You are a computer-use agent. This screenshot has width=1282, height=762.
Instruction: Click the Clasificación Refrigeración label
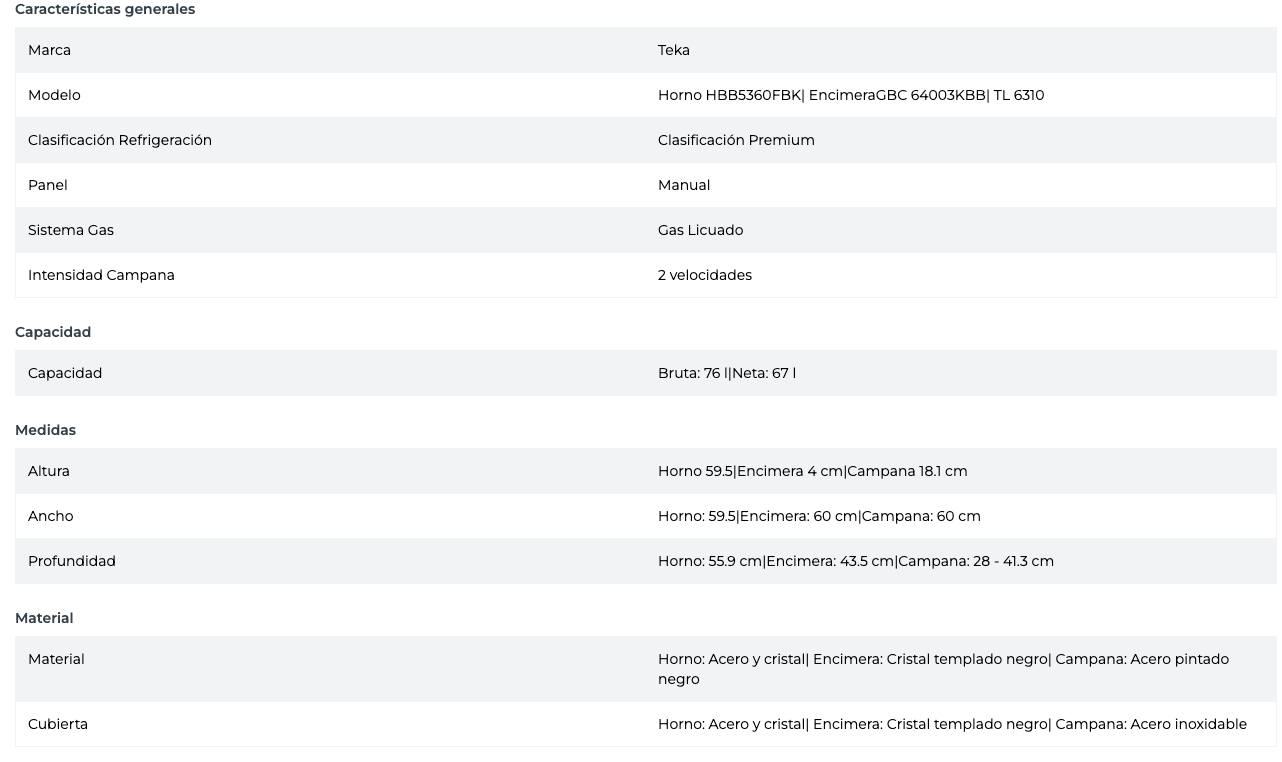click(120, 140)
